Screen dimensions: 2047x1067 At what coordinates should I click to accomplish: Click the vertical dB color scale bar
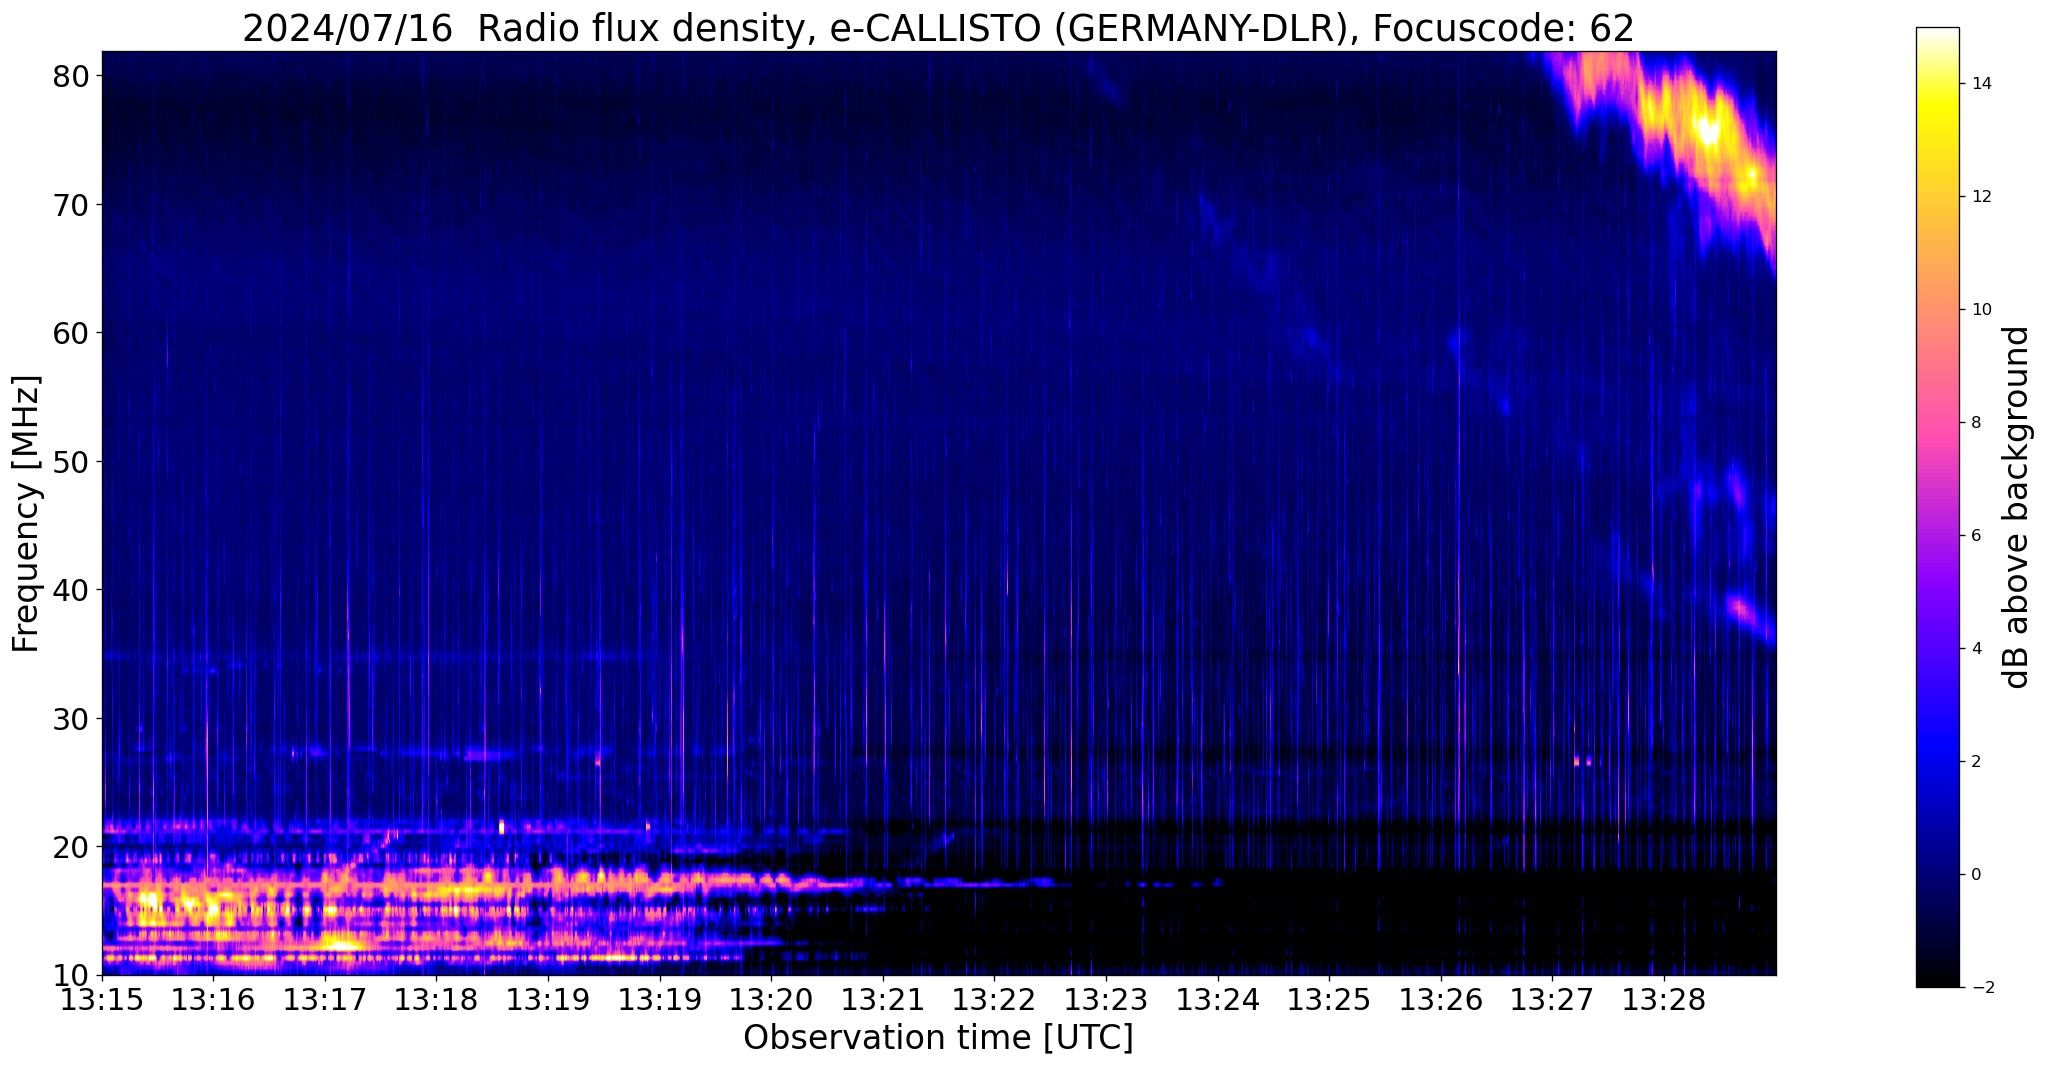[1937, 507]
